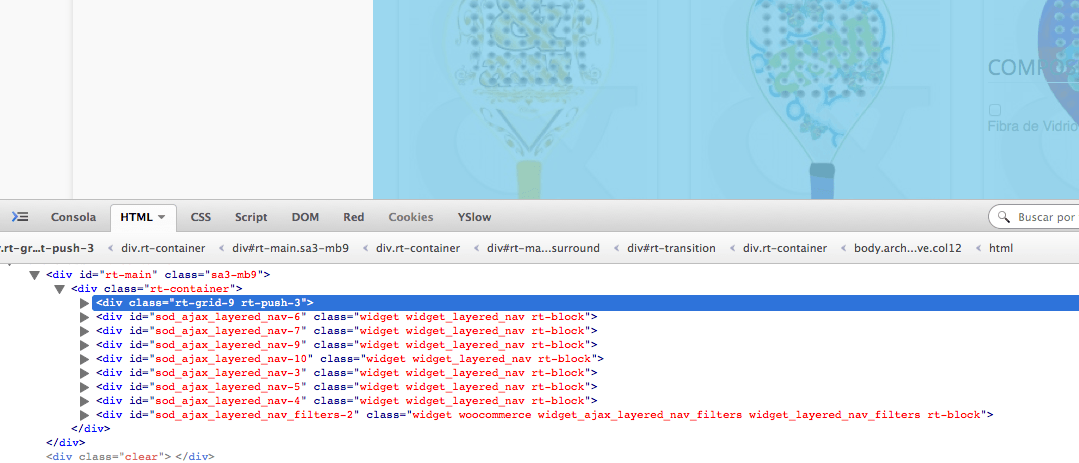Expand the sod_ajax_layered_nav_filters-2 node
Image resolution: width=1079 pixels, height=463 pixels.
pyautogui.click(x=85, y=415)
